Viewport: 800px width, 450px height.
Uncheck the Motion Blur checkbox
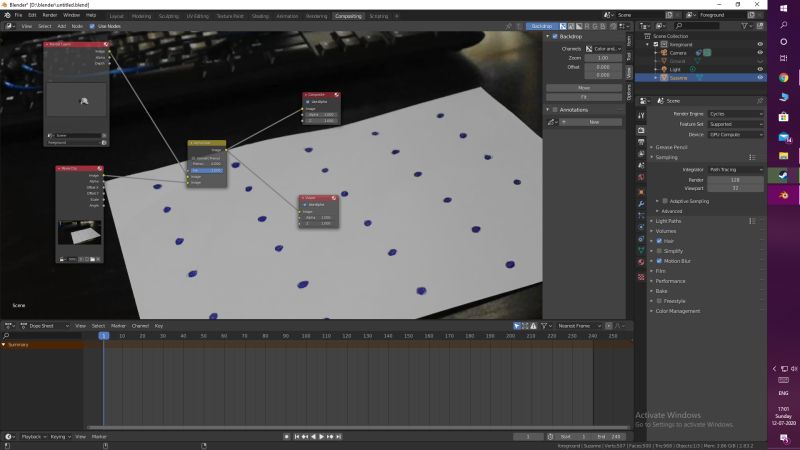[x=659, y=261]
